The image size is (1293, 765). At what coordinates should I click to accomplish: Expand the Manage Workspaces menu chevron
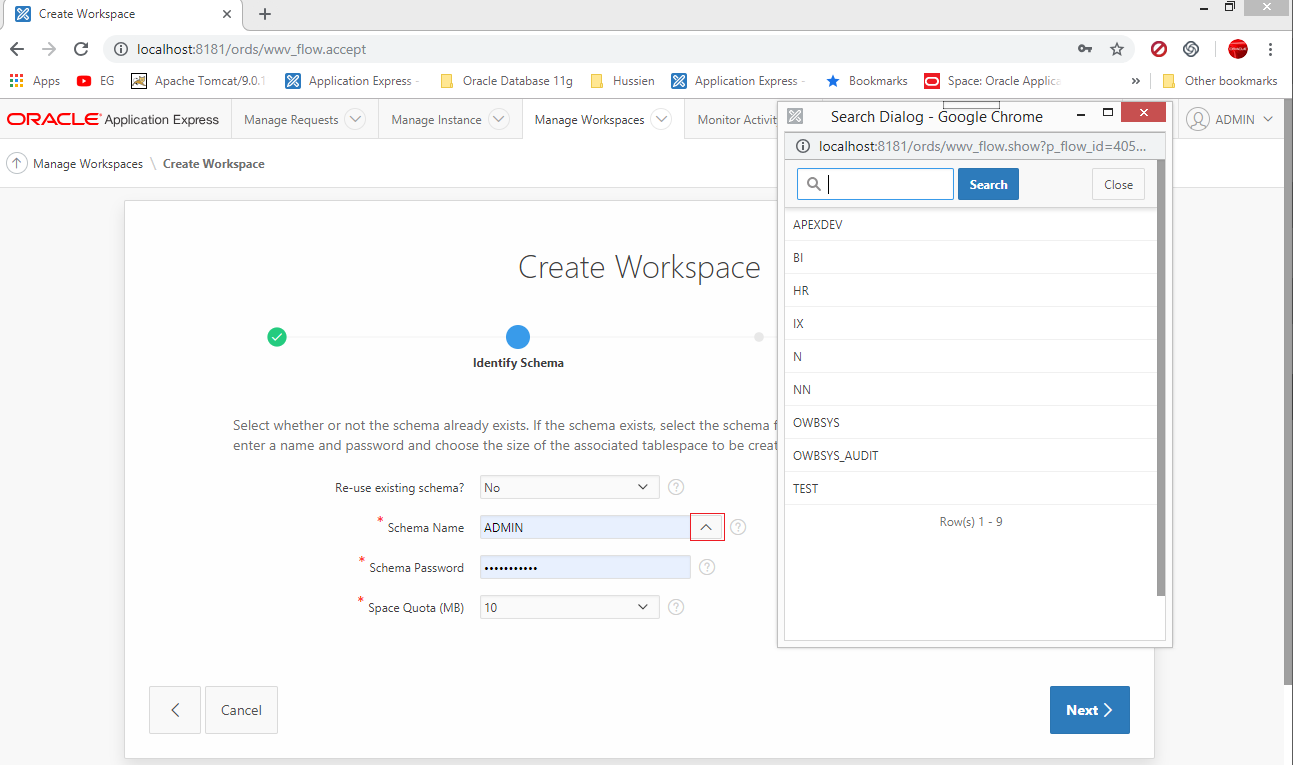(x=660, y=118)
